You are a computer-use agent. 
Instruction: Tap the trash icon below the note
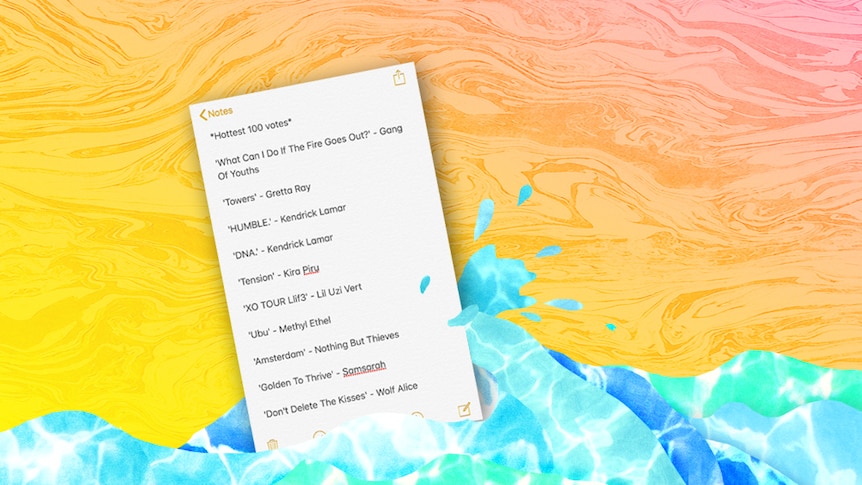coord(272,445)
